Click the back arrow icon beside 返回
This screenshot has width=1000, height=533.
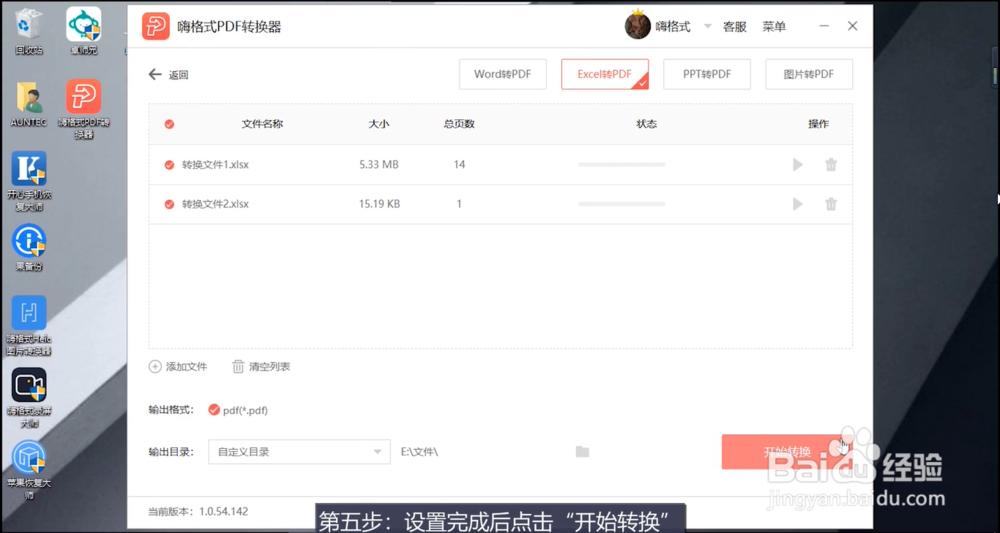[x=155, y=75]
